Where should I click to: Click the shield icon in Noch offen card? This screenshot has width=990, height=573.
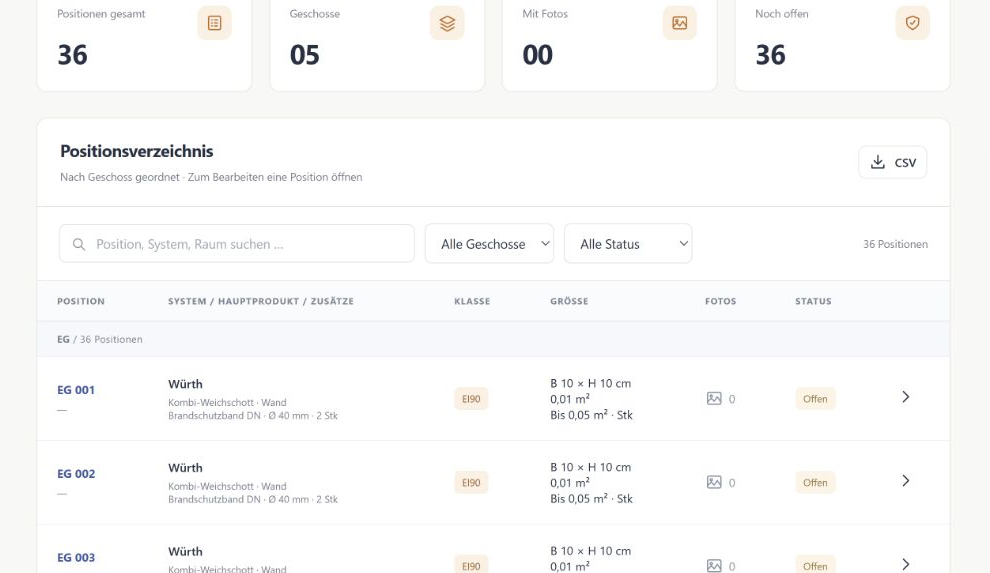tap(912, 23)
